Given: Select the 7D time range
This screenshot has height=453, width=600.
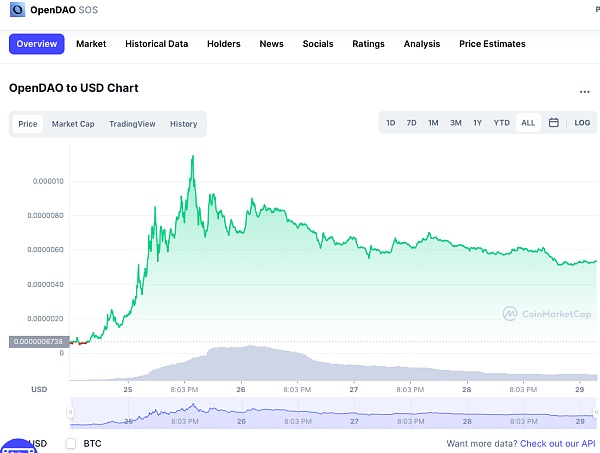Looking at the screenshot, I should [x=411, y=123].
